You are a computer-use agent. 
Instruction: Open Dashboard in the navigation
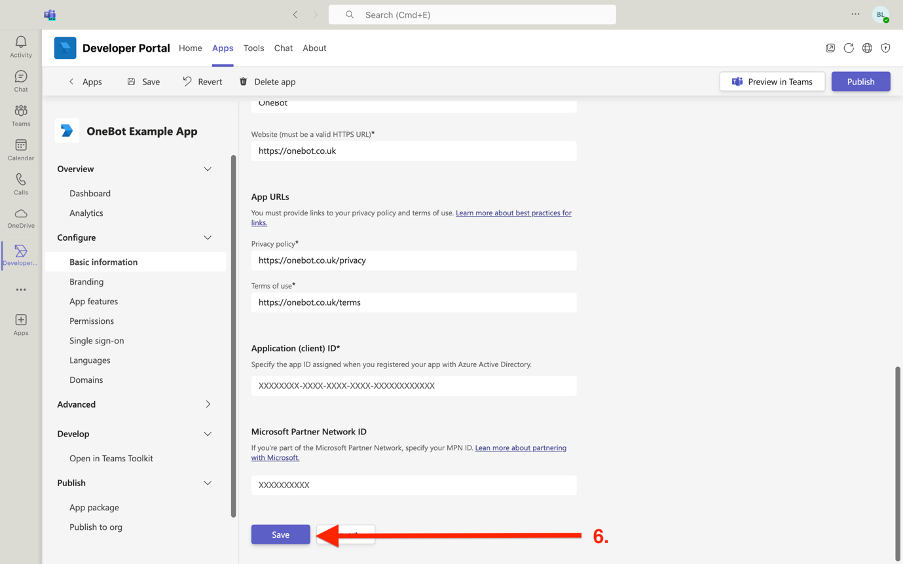click(90, 193)
